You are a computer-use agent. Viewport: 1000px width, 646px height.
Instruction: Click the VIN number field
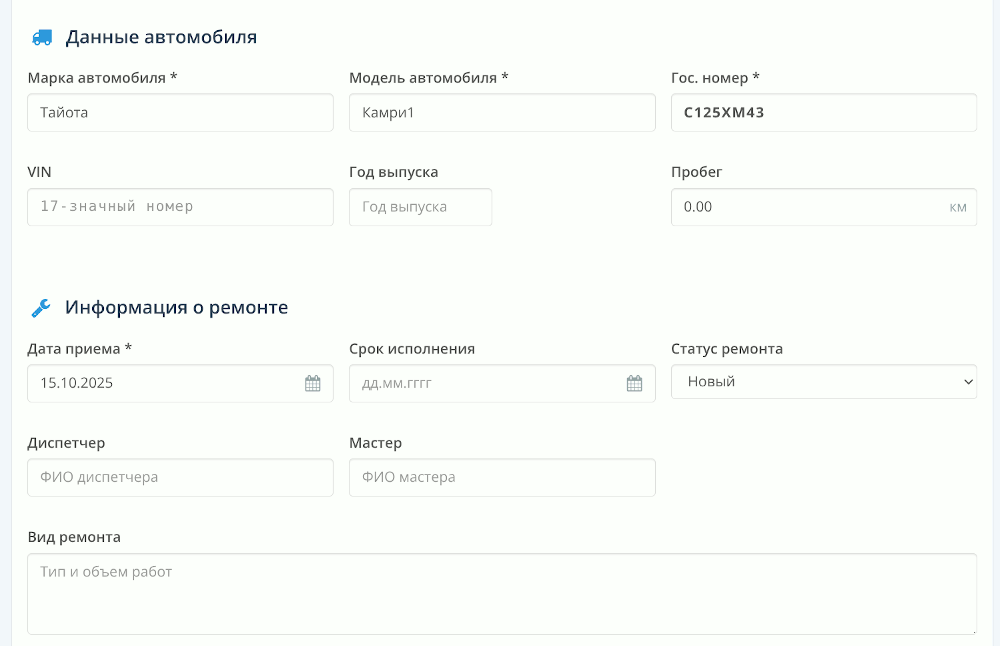click(180, 207)
